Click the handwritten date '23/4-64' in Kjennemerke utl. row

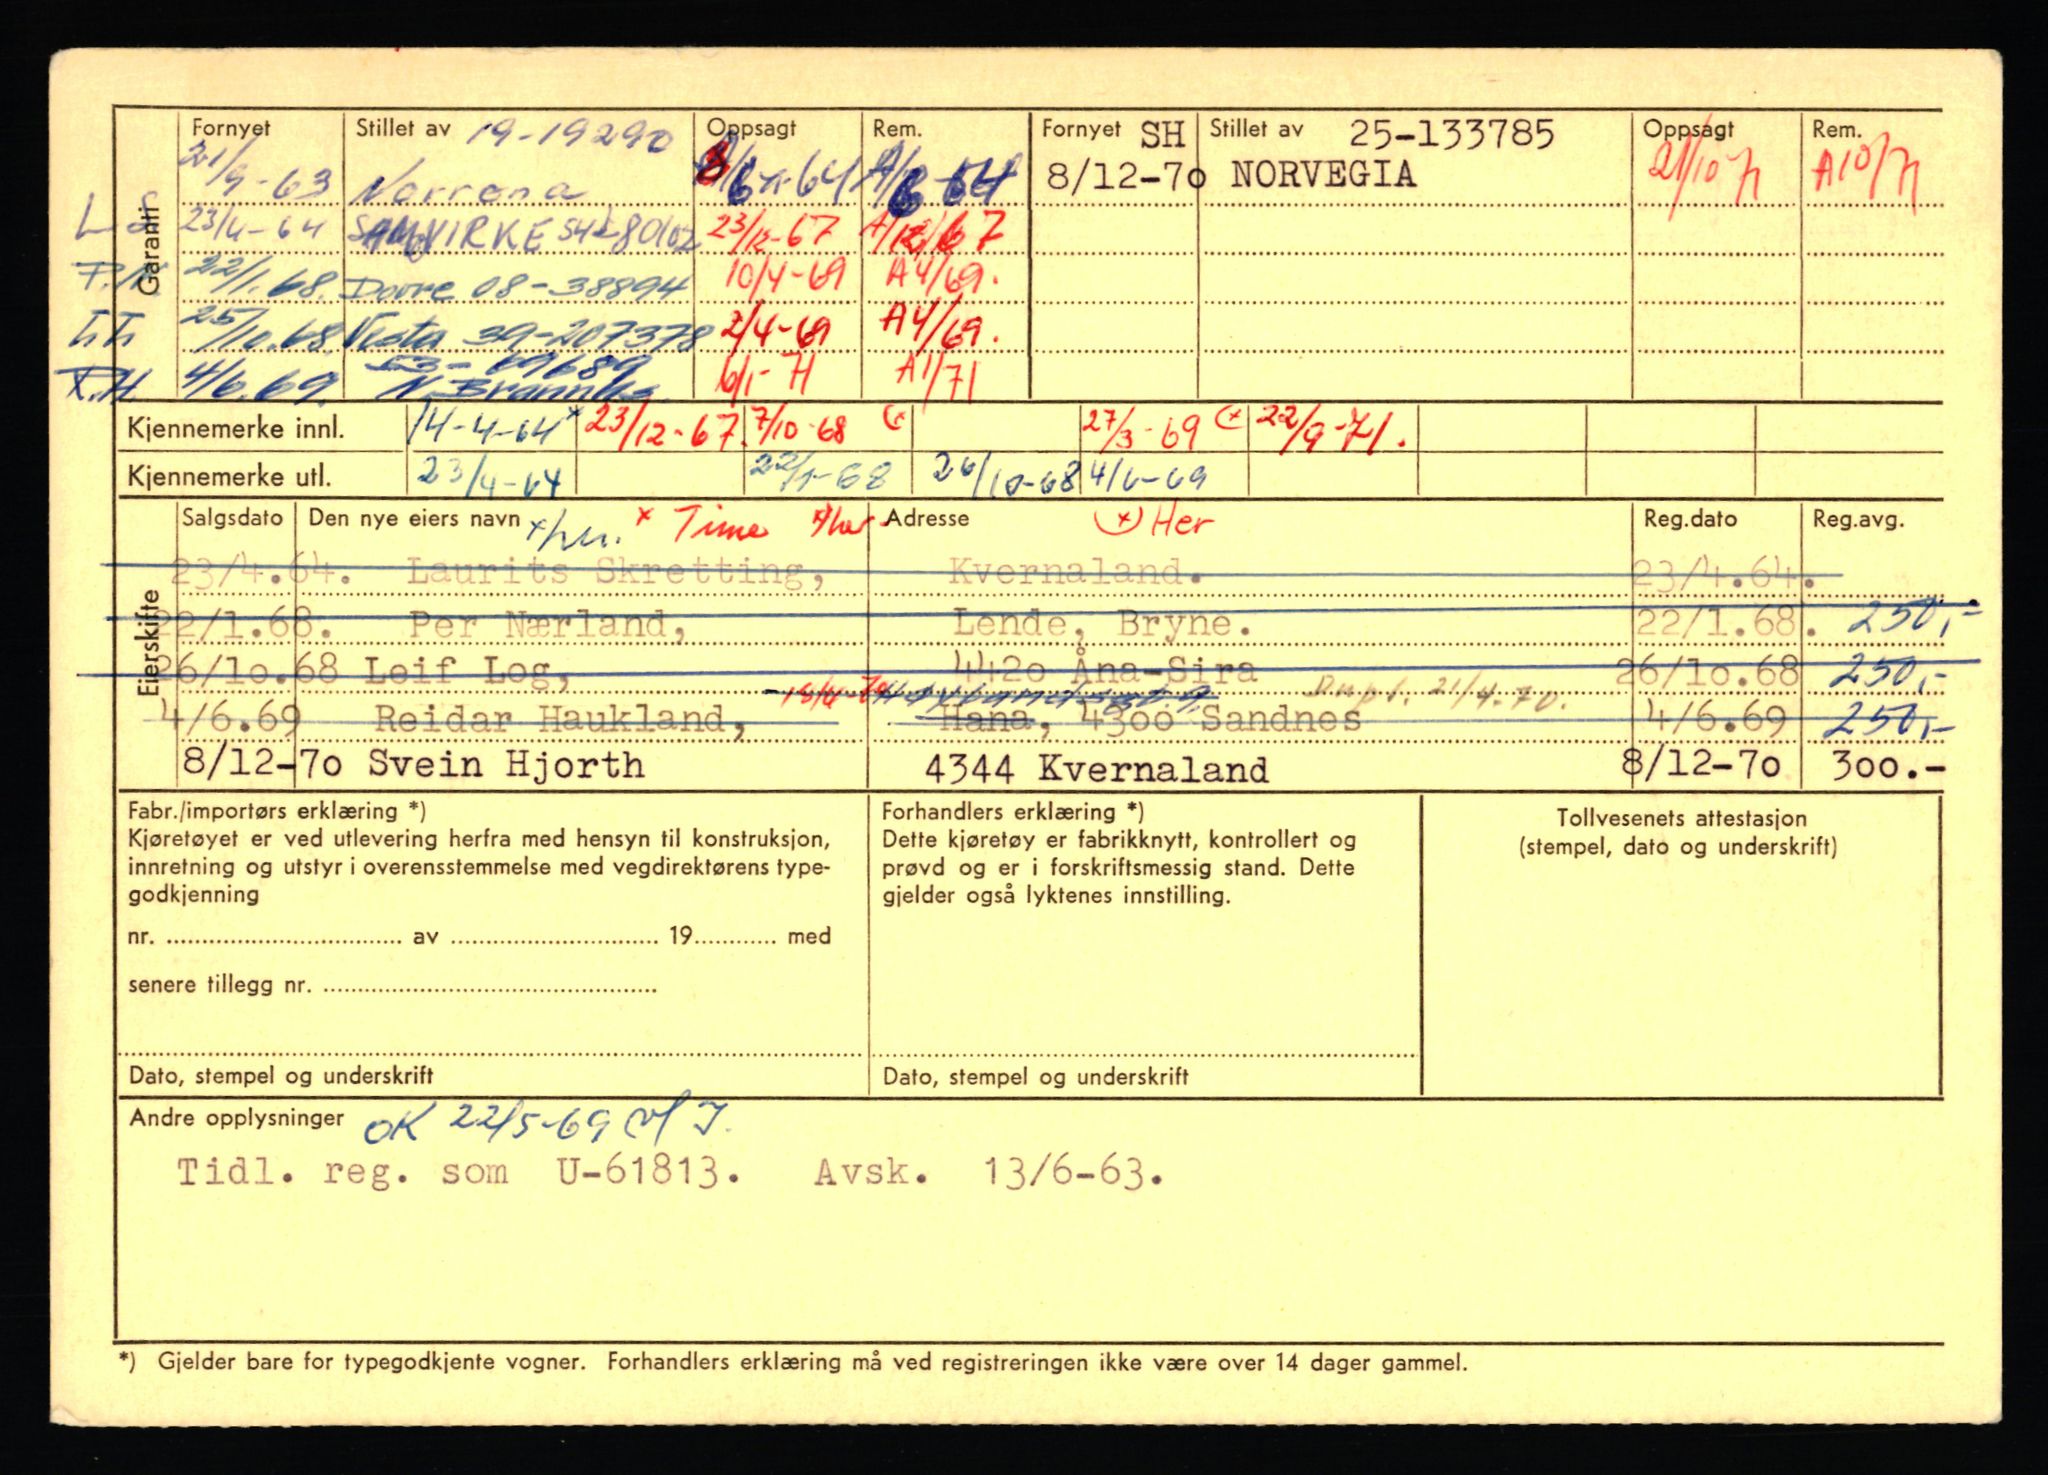(x=490, y=477)
